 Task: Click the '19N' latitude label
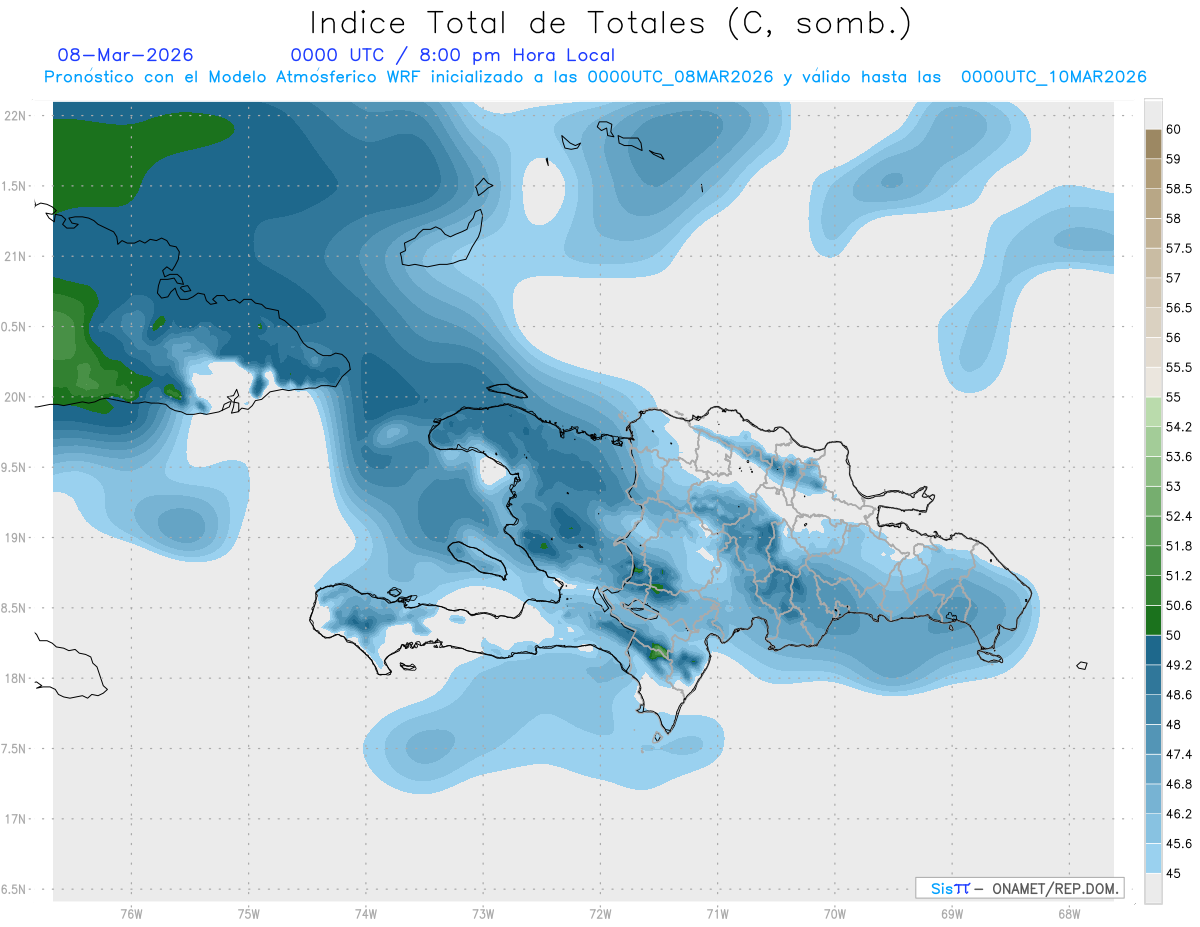(15, 538)
